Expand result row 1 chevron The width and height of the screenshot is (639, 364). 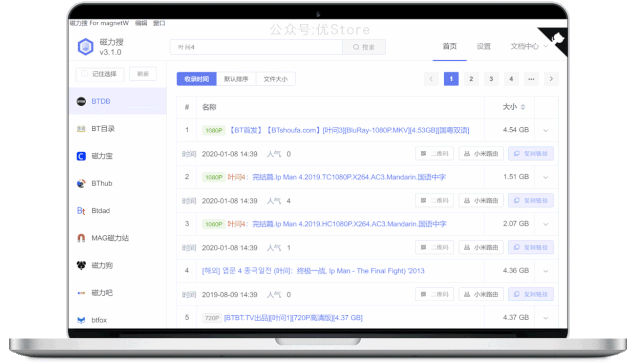click(x=546, y=130)
